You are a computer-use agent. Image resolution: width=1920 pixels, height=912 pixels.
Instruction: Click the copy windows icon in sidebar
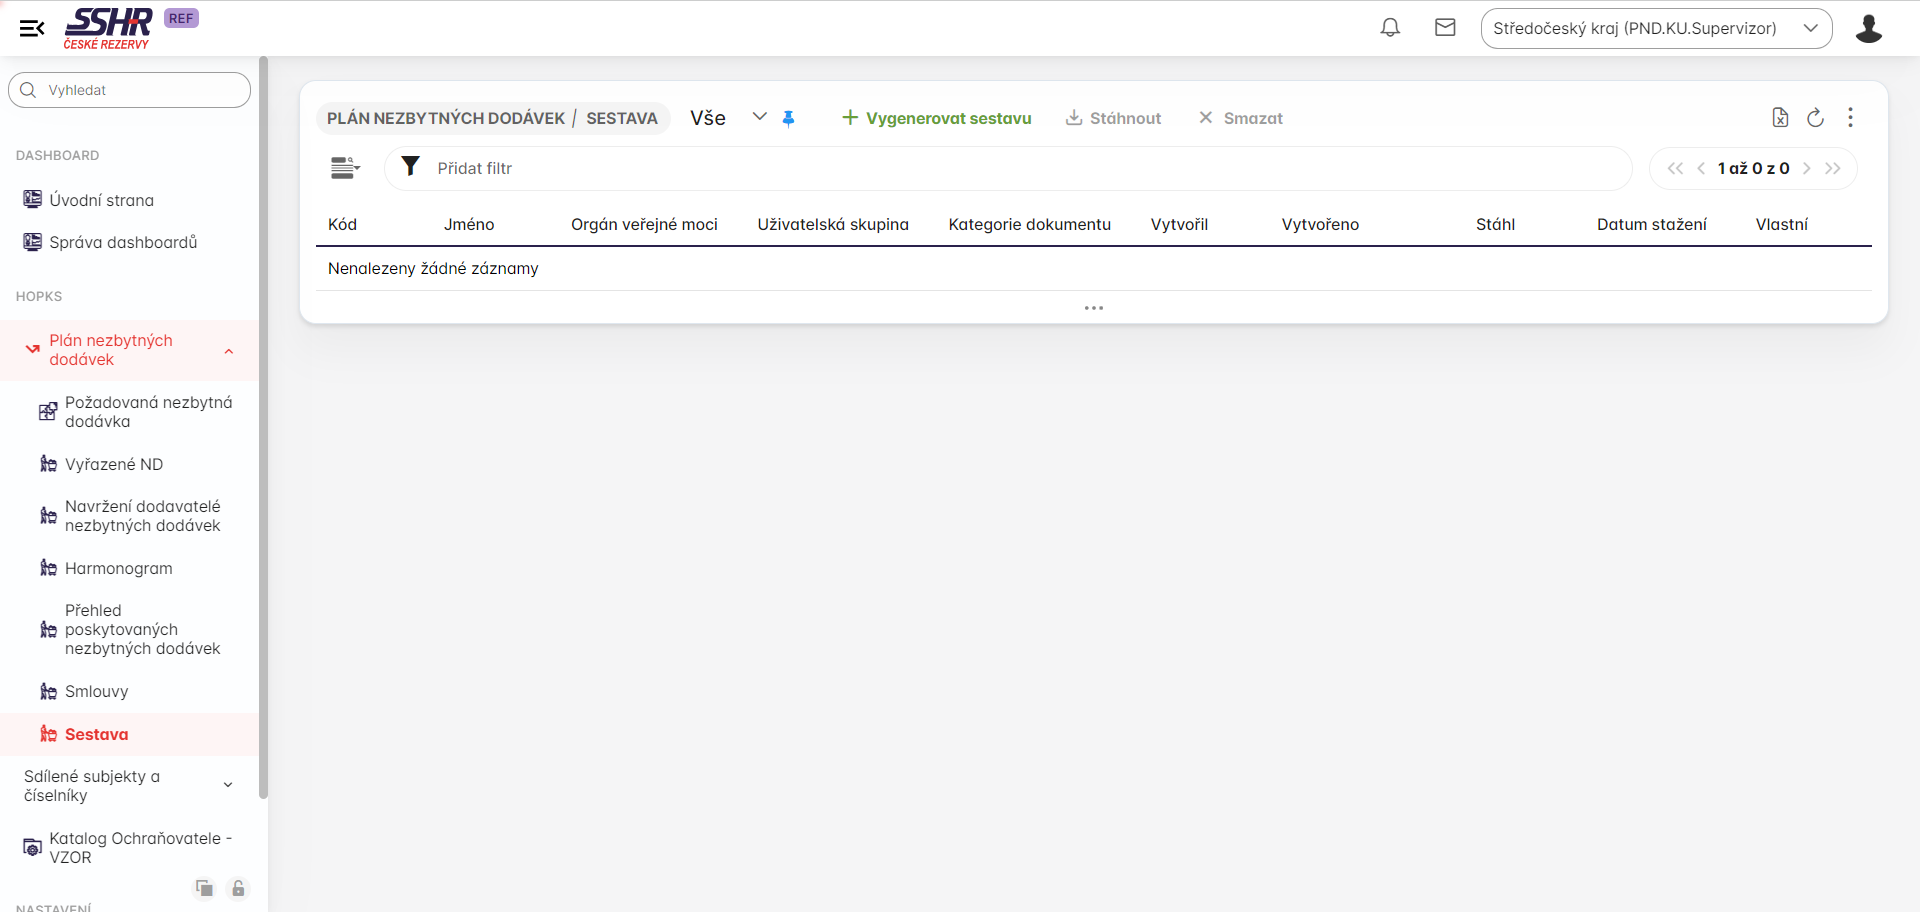[204, 888]
